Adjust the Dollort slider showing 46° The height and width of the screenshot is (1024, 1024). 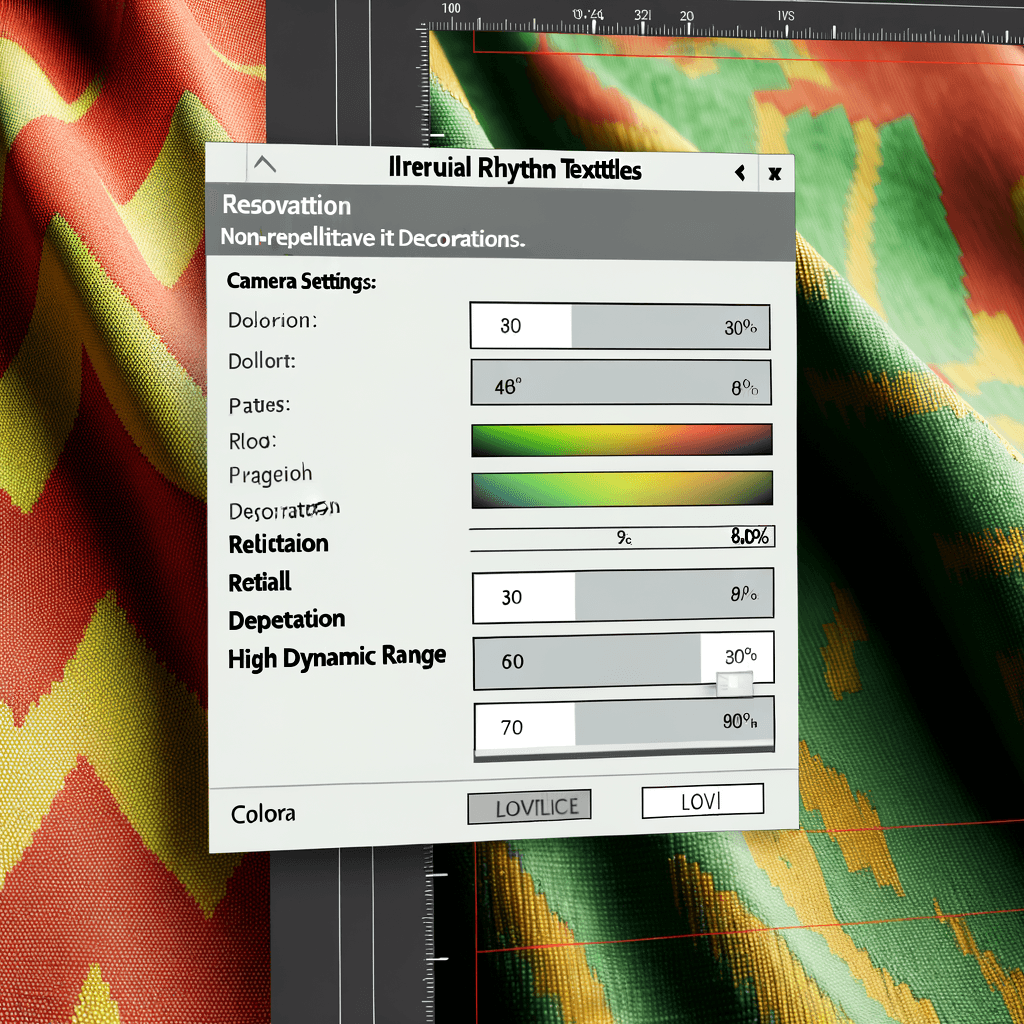(x=621, y=382)
